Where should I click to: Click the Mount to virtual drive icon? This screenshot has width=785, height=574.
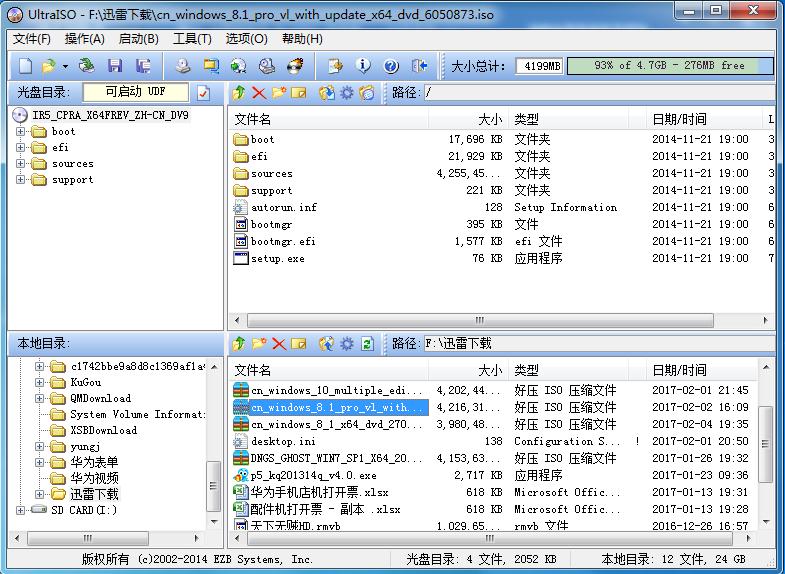tap(267, 66)
